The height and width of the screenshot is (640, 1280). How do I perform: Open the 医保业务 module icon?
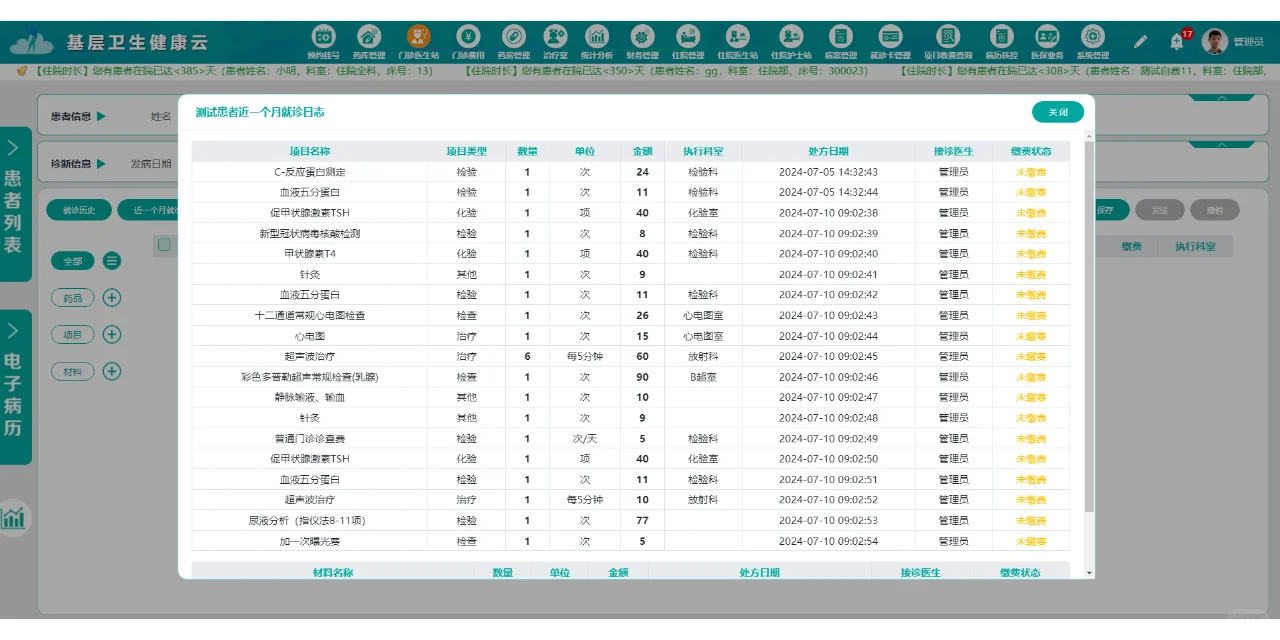click(x=1047, y=36)
